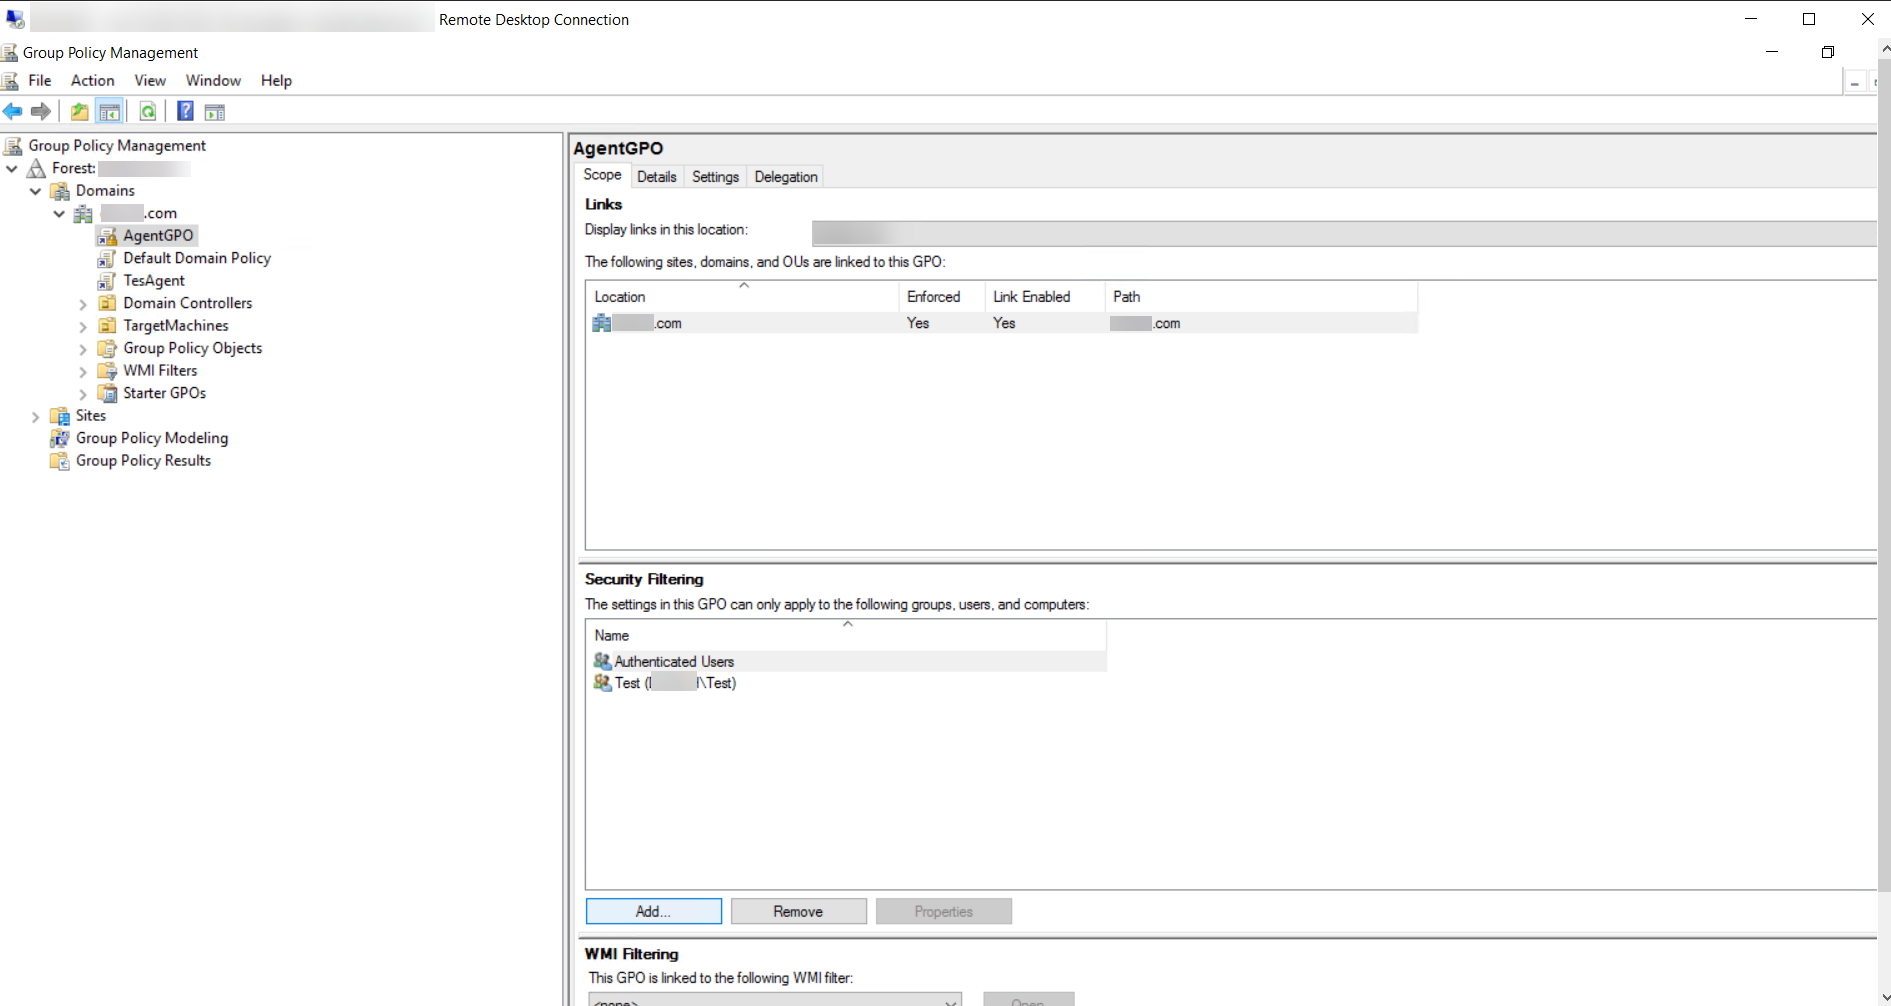Sort links by the Enforced column header
This screenshot has width=1891, height=1006.
pyautogui.click(x=942, y=297)
